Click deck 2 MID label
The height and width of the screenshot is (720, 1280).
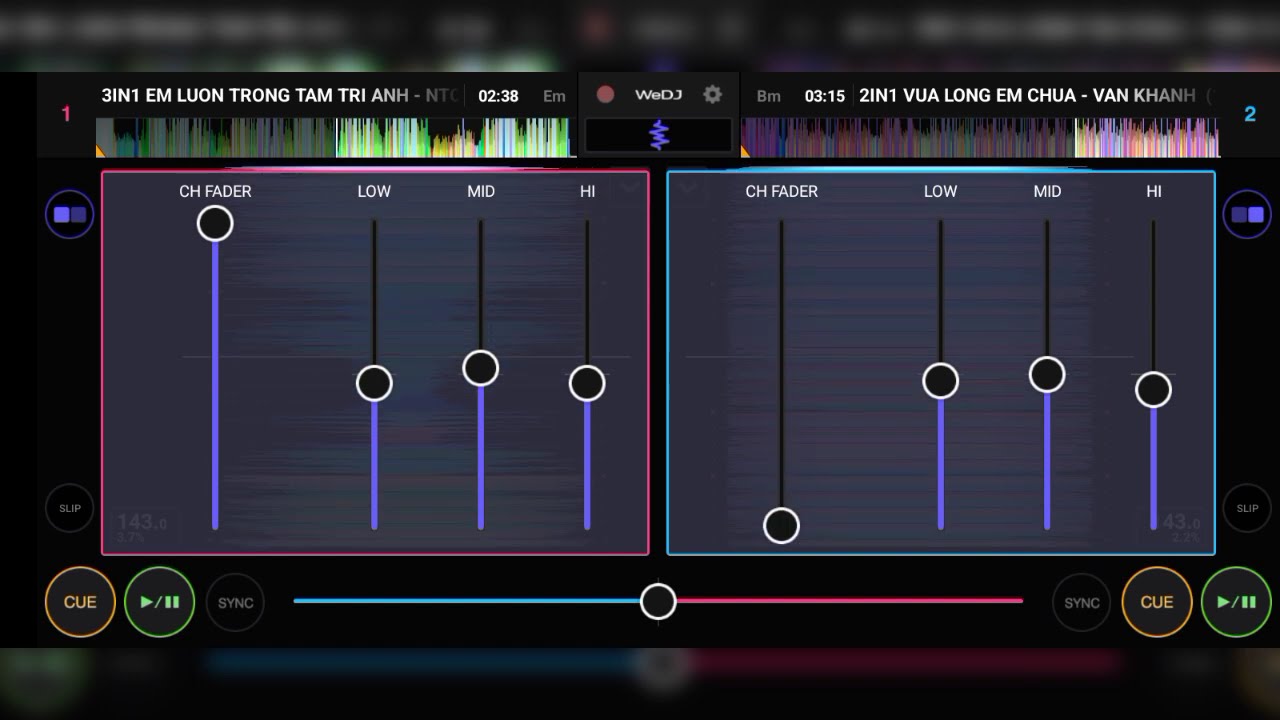pos(1047,191)
